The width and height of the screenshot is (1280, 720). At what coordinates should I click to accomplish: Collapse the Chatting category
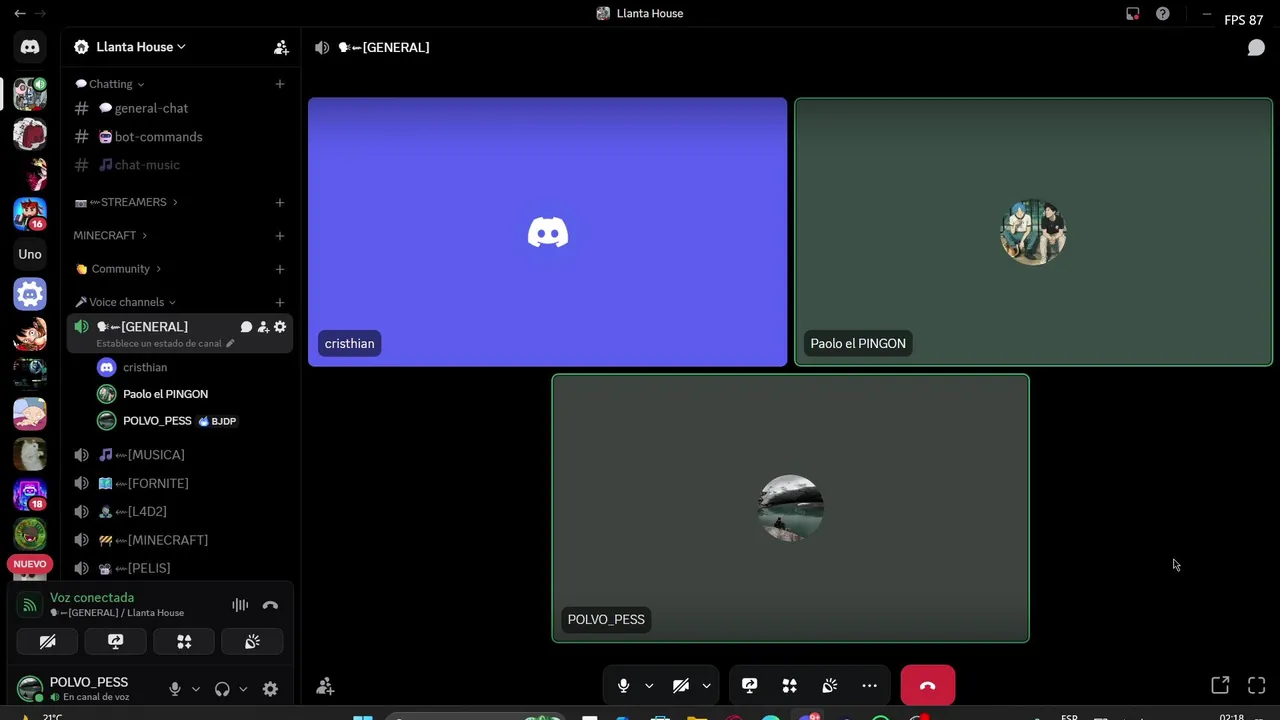[110, 84]
